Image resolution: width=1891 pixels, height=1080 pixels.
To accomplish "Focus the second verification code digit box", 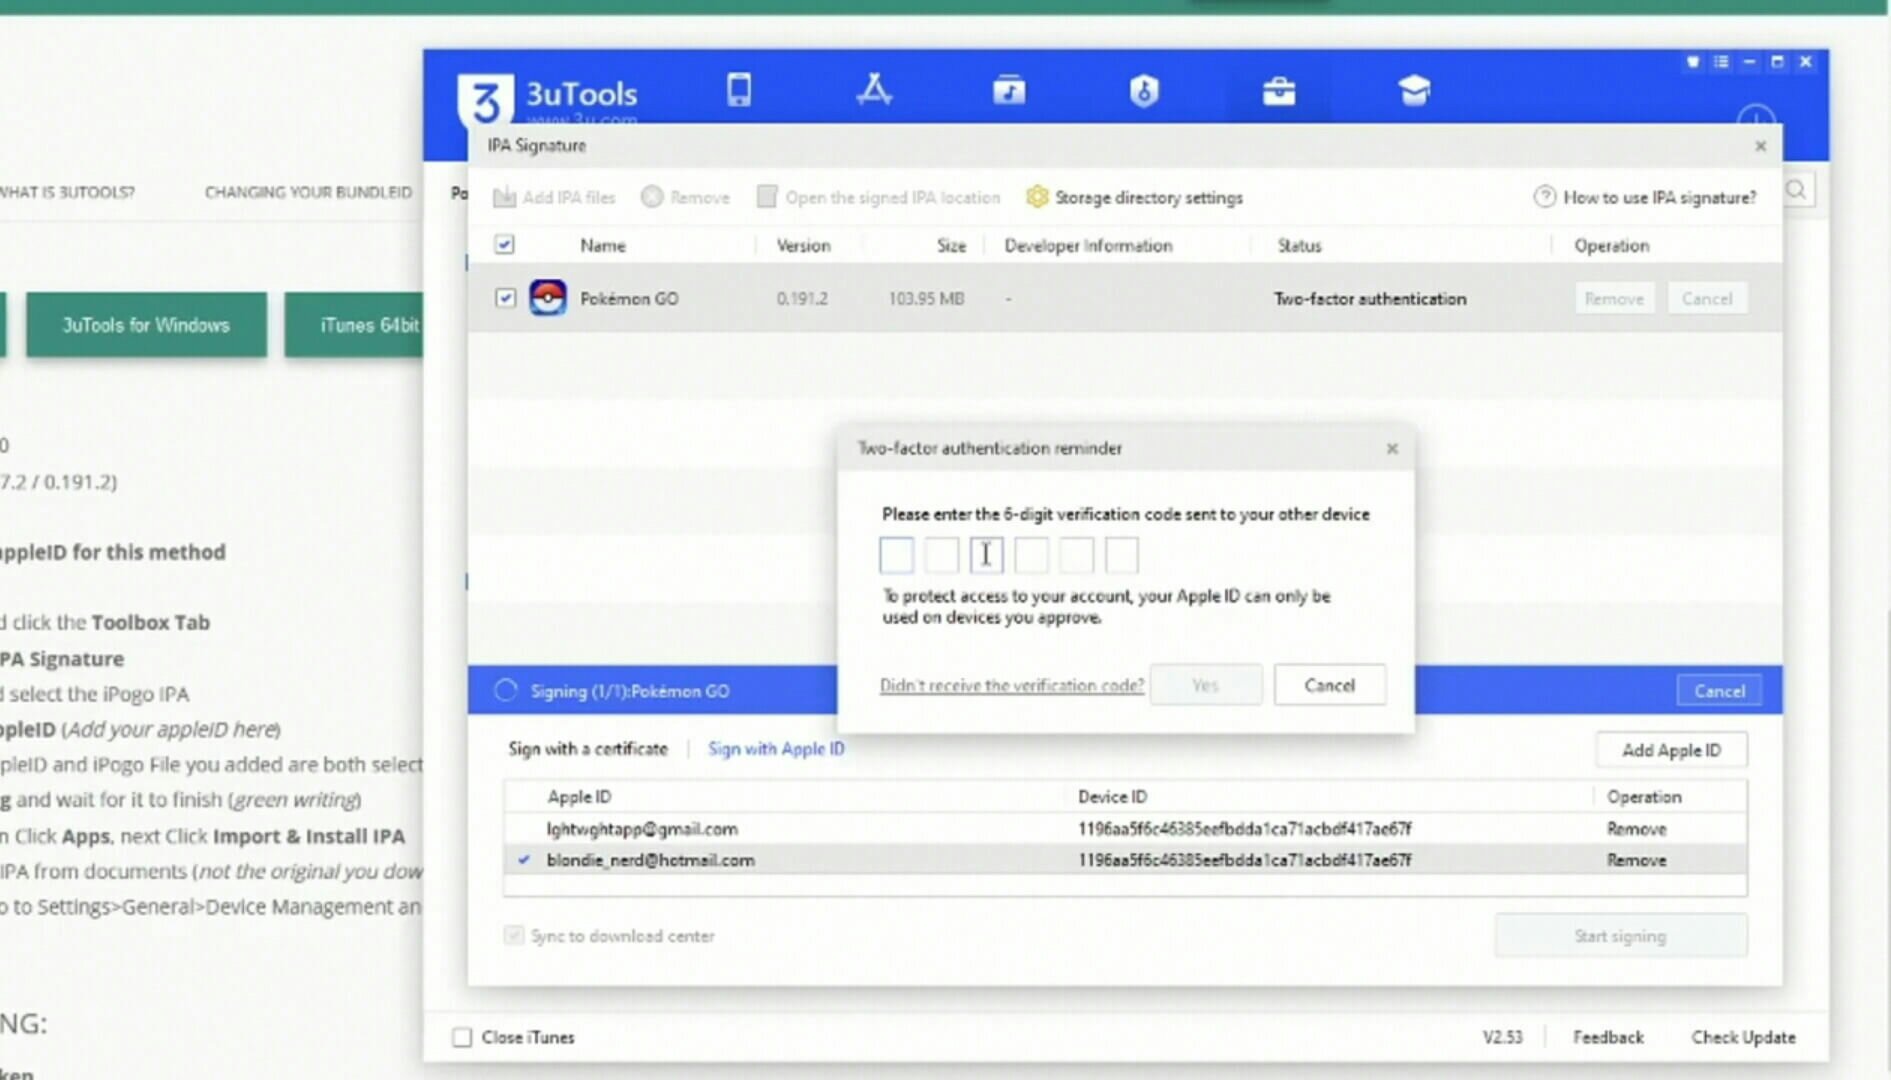I will (x=941, y=555).
